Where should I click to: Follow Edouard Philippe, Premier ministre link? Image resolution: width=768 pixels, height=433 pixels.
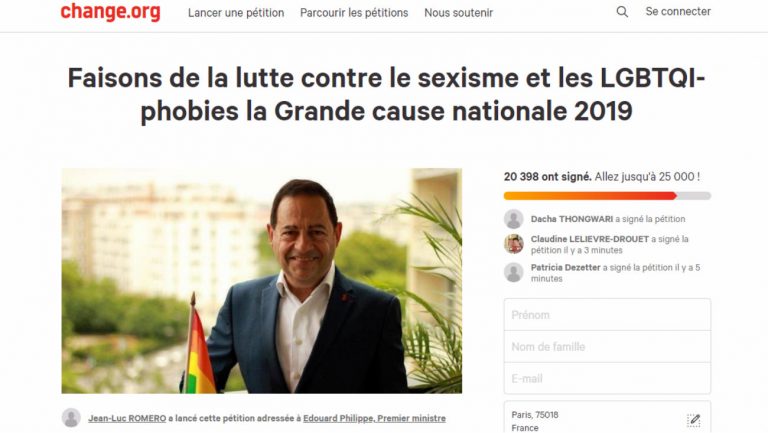click(x=374, y=418)
